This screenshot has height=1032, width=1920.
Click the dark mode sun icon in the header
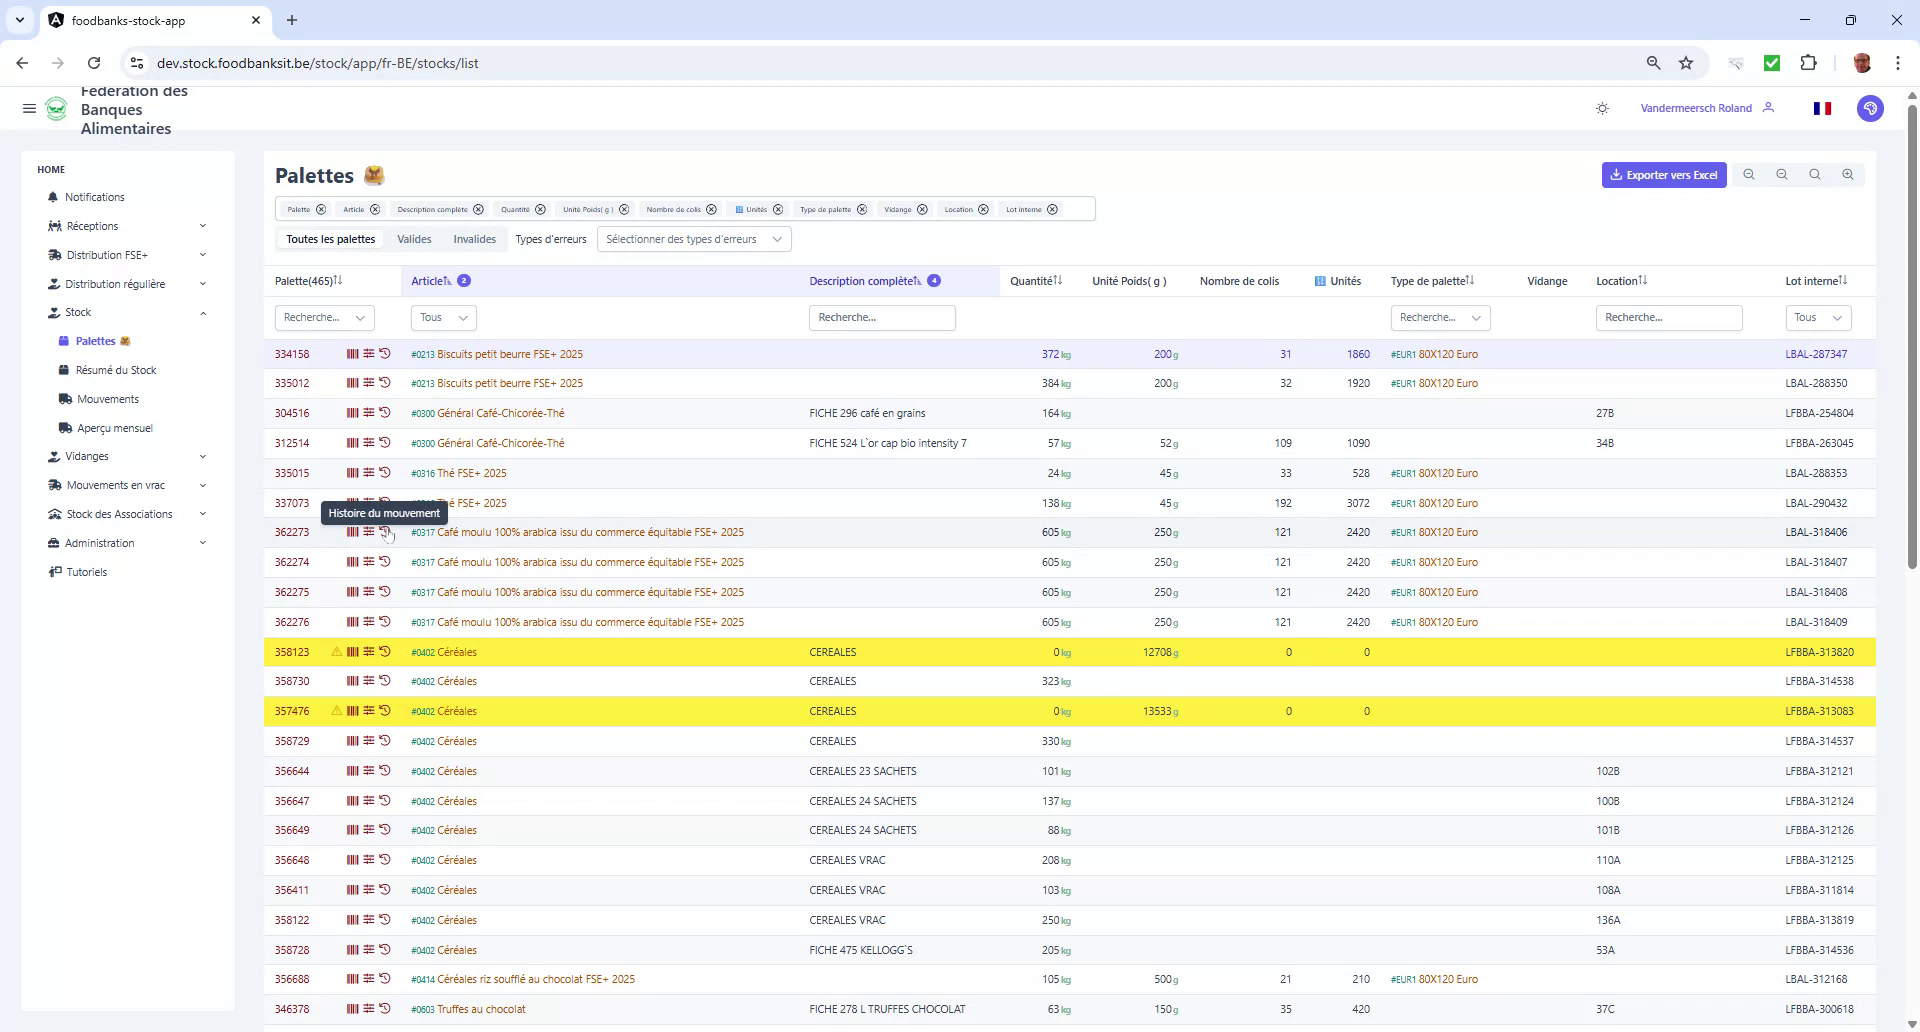tap(1602, 108)
